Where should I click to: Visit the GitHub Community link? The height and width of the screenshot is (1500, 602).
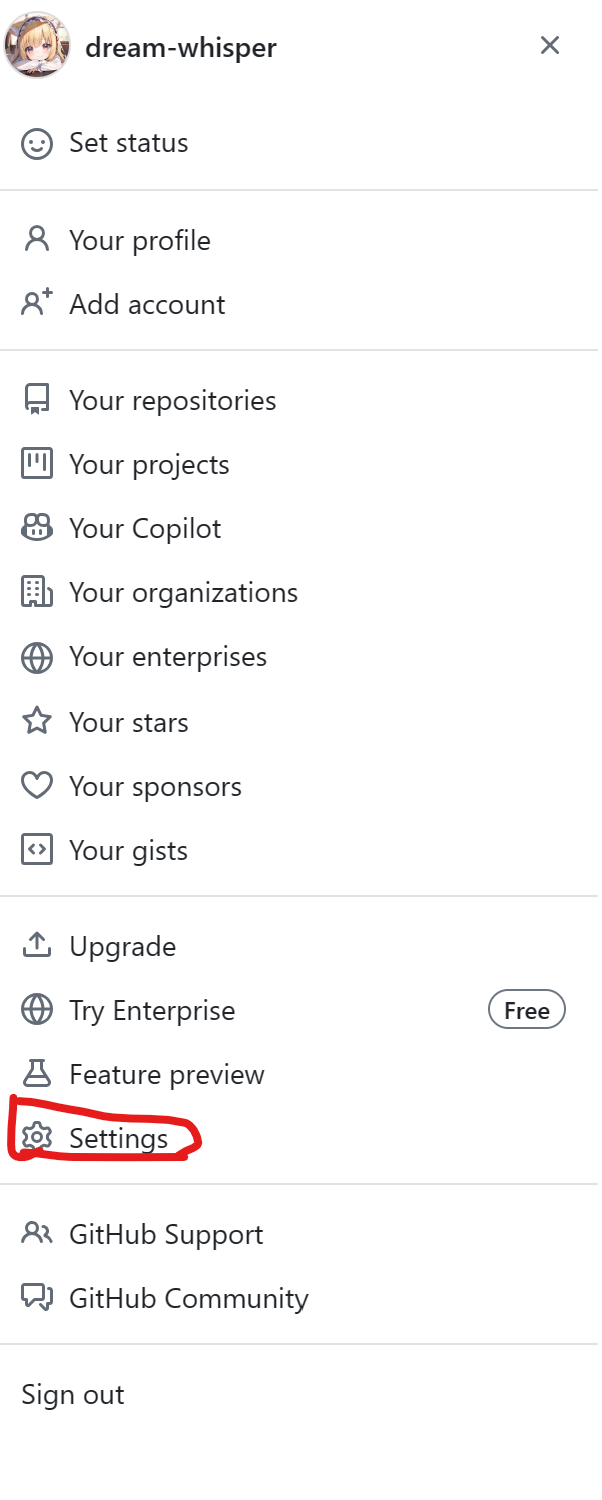[x=188, y=1299]
